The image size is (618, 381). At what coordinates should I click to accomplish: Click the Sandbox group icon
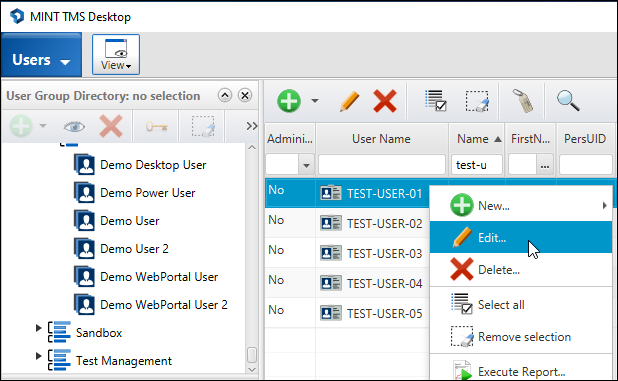tap(60, 332)
